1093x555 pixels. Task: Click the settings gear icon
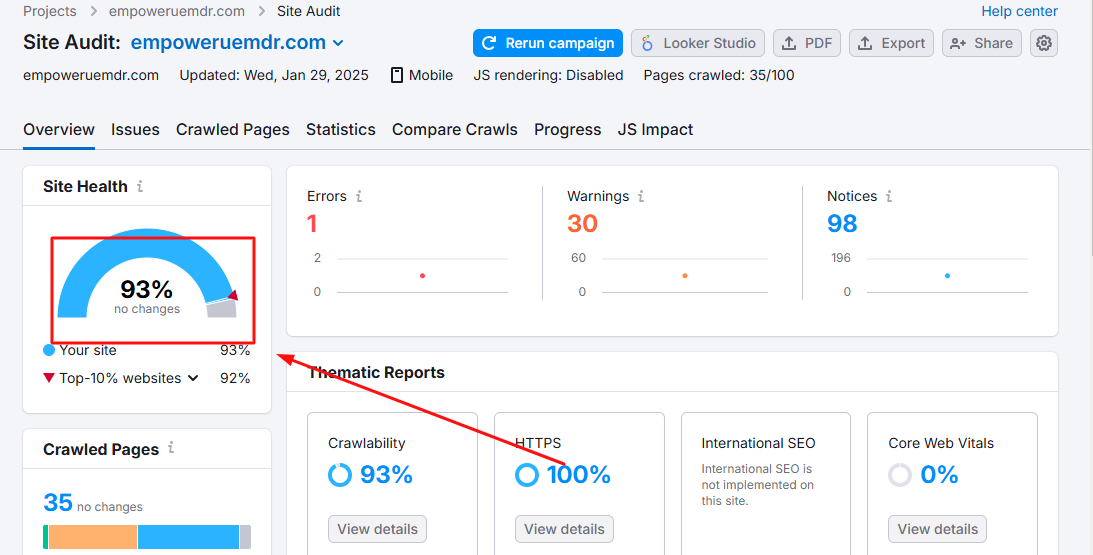coord(1044,43)
